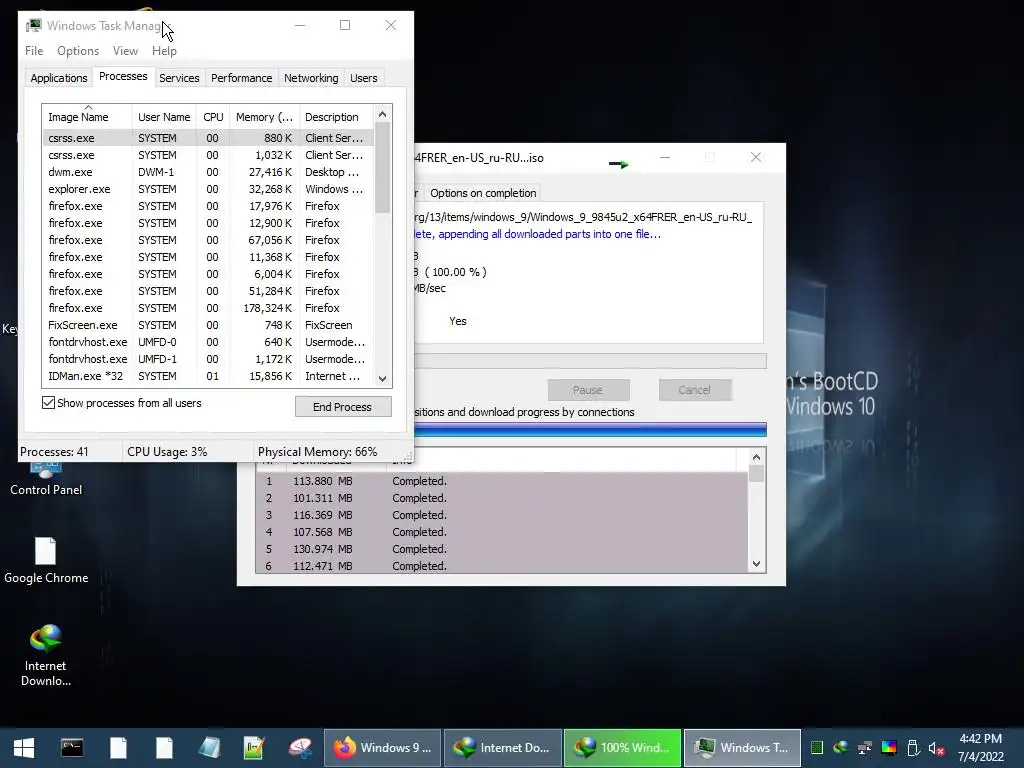The height and width of the screenshot is (768, 1024).
Task: Click the taskbar clock 4:42 PM
Action: [x=980, y=739]
